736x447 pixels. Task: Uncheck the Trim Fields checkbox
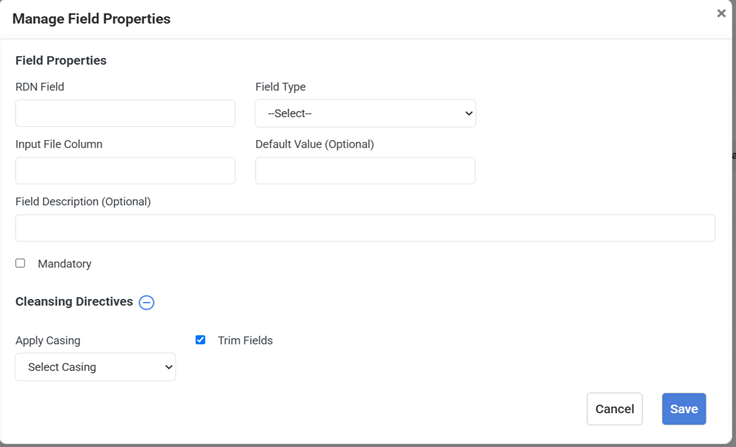(x=200, y=340)
